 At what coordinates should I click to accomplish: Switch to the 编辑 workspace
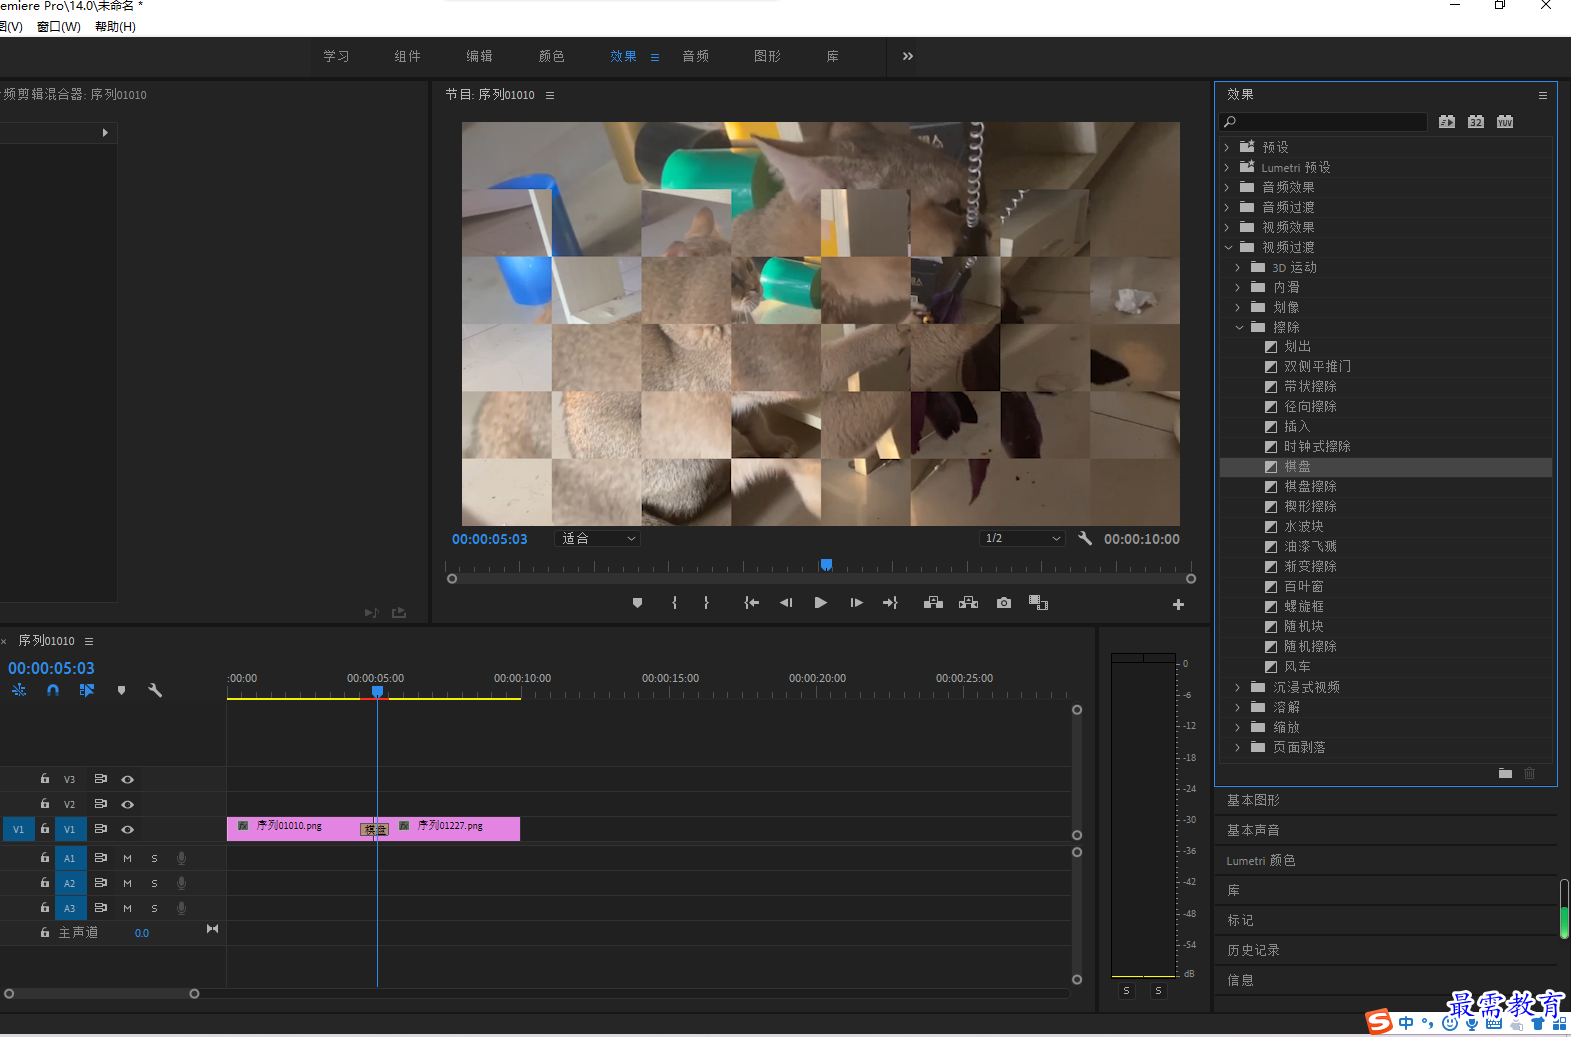tap(480, 57)
